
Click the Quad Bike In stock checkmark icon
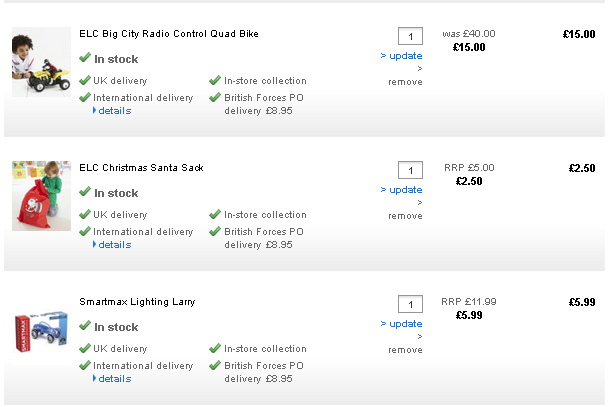coord(85,58)
